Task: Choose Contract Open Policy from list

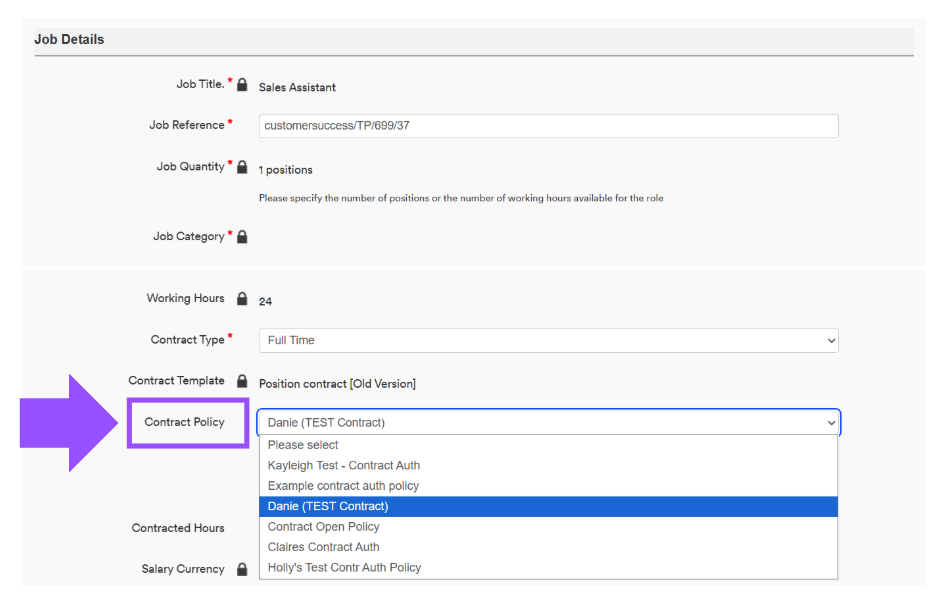Action: tap(549, 526)
